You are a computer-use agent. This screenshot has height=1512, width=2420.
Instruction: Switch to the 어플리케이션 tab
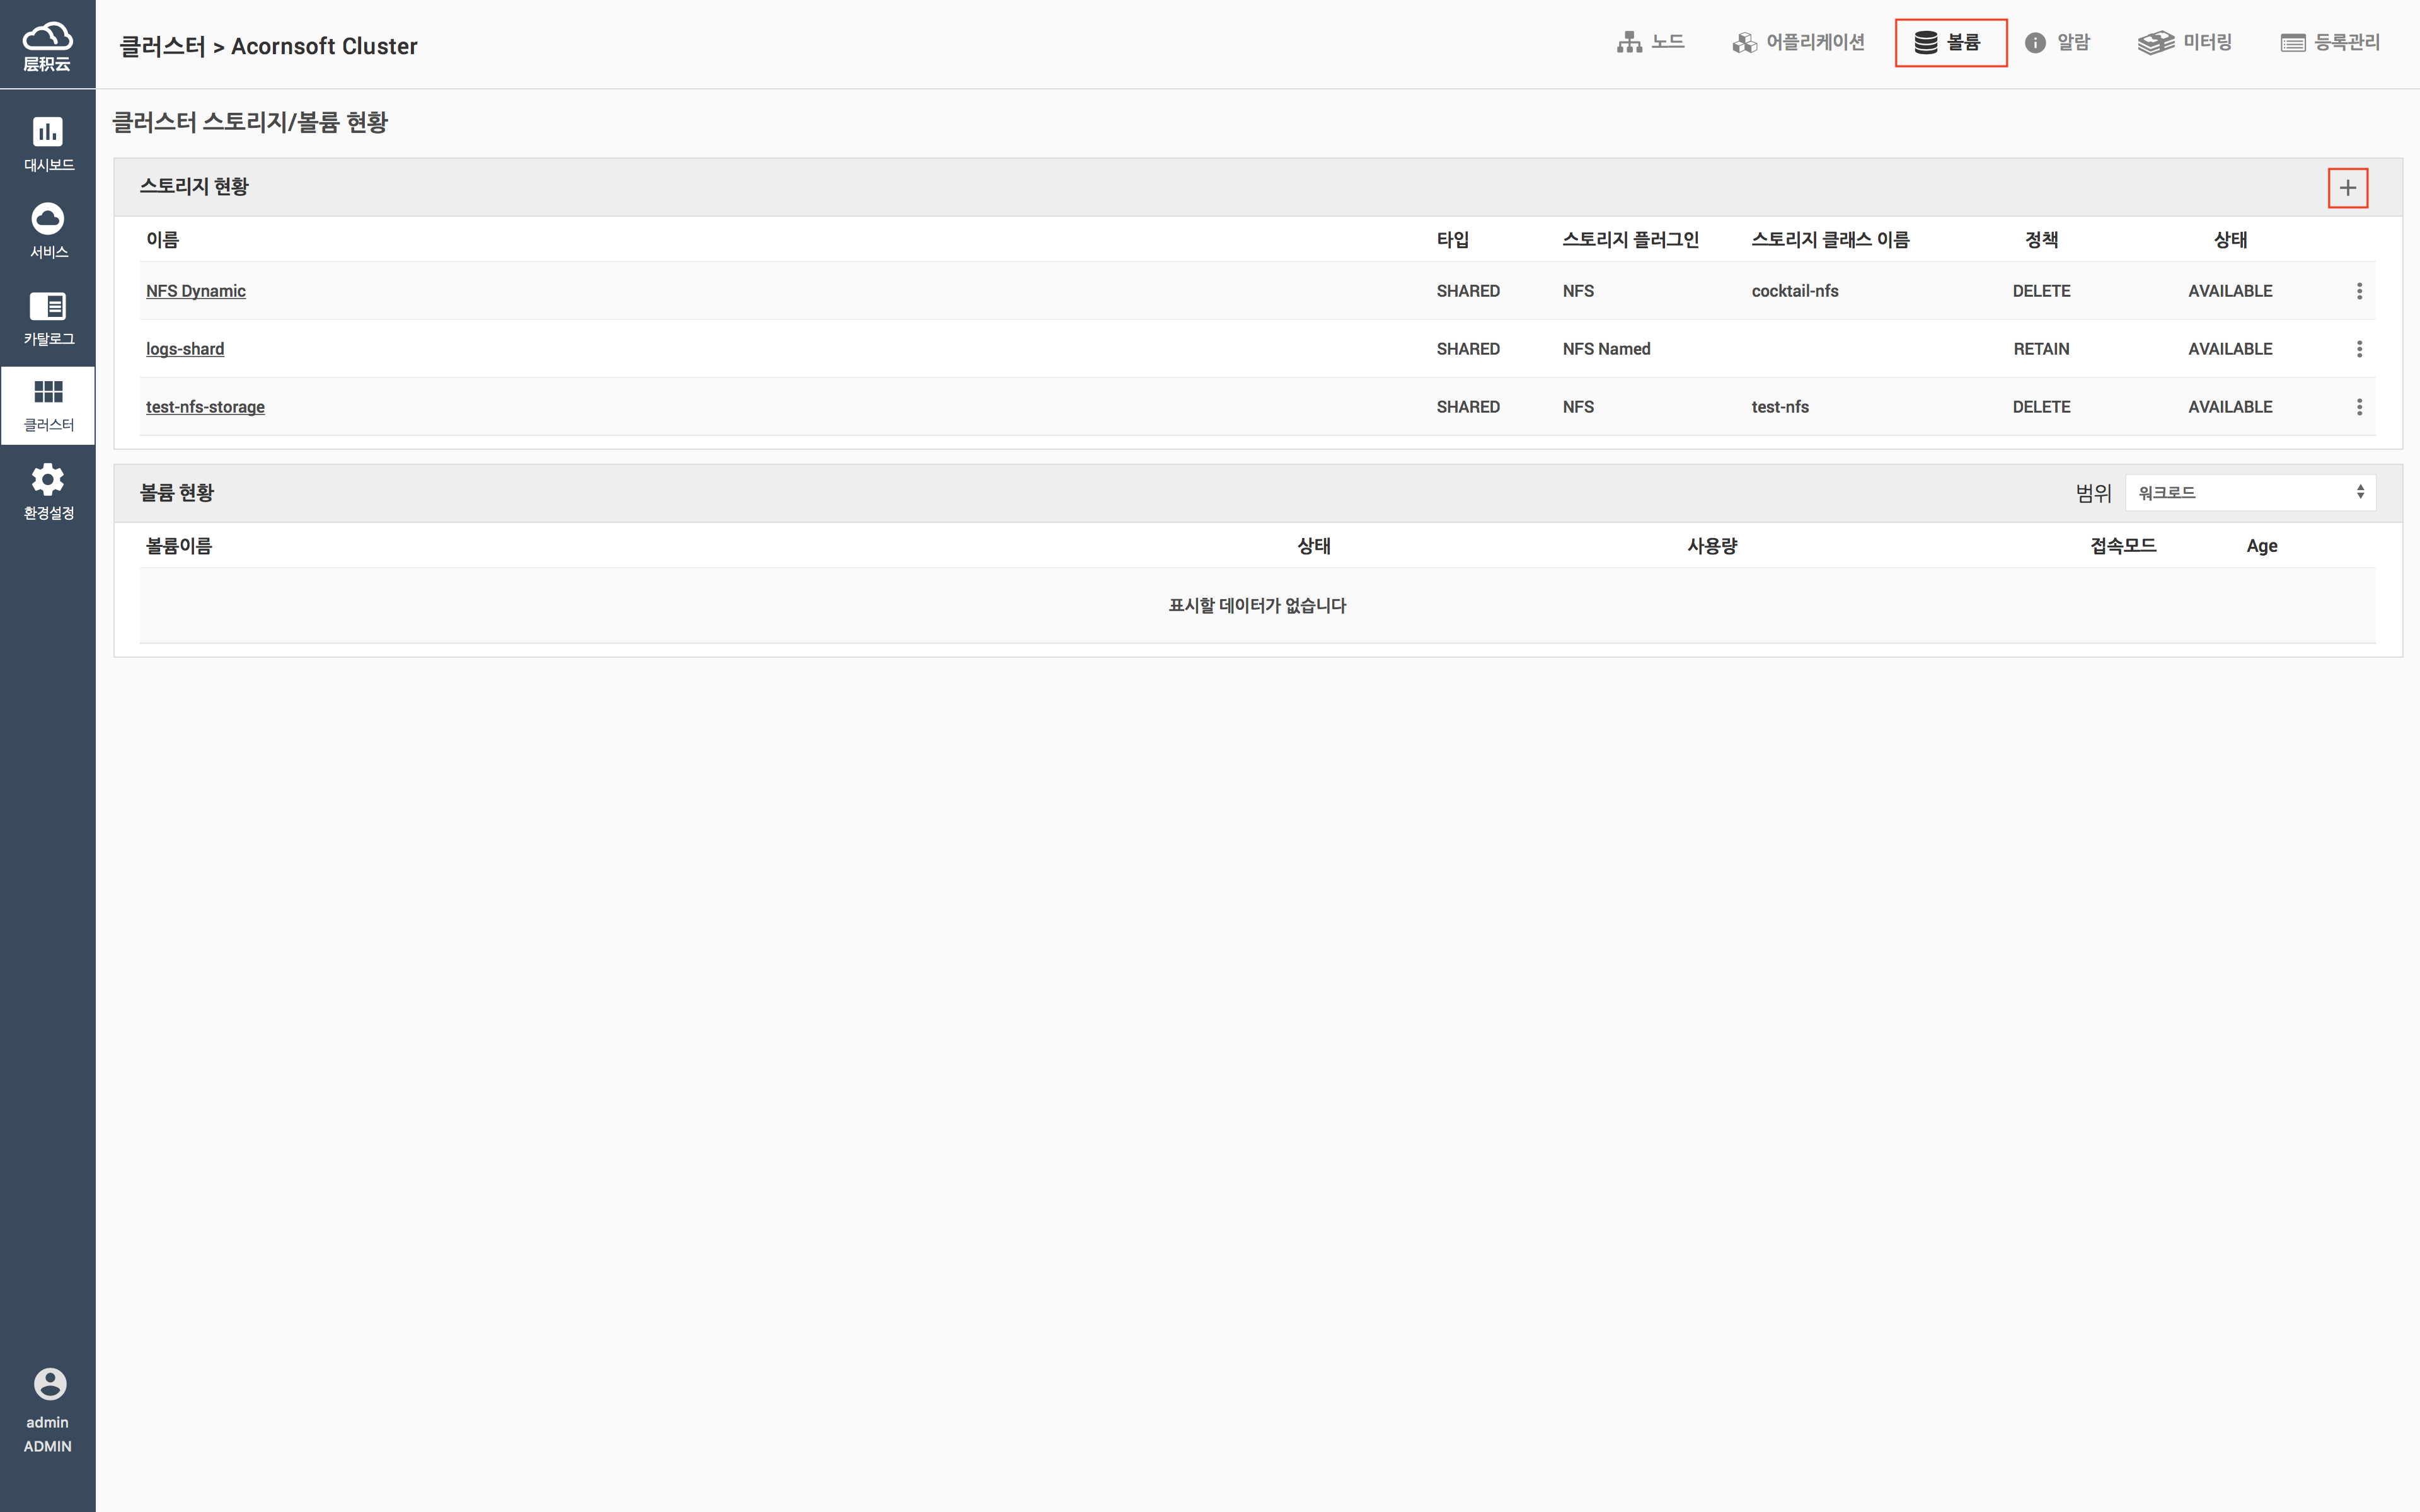(1798, 42)
